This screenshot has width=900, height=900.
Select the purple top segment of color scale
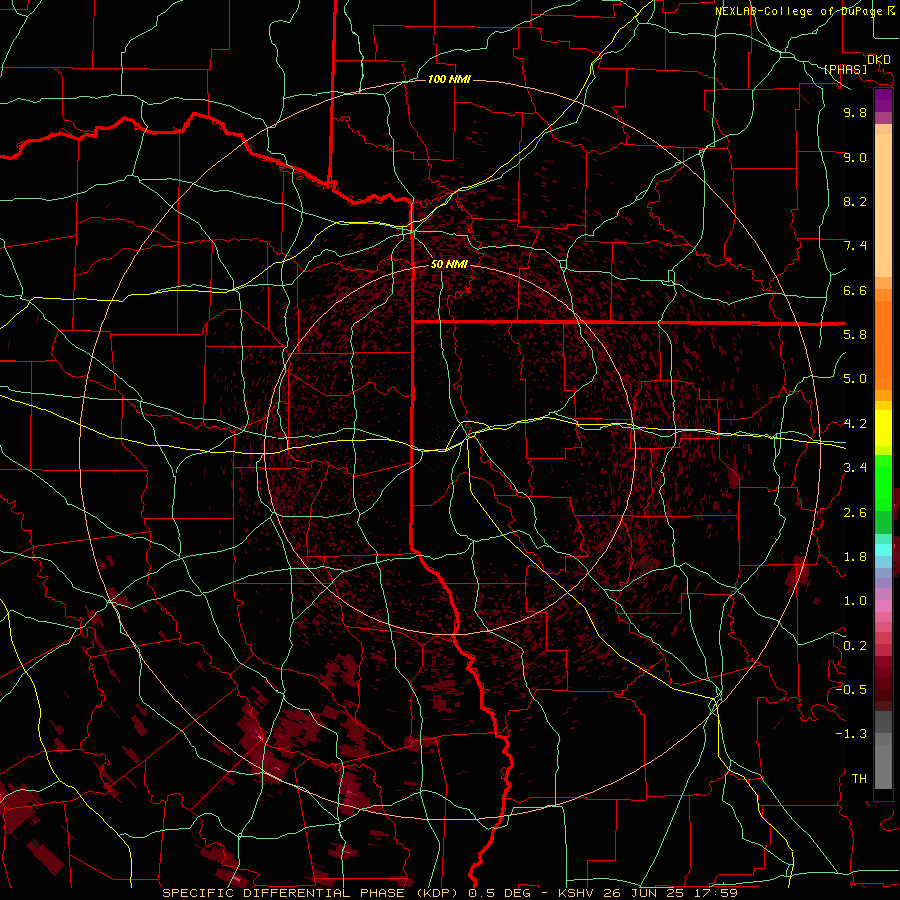(x=883, y=100)
